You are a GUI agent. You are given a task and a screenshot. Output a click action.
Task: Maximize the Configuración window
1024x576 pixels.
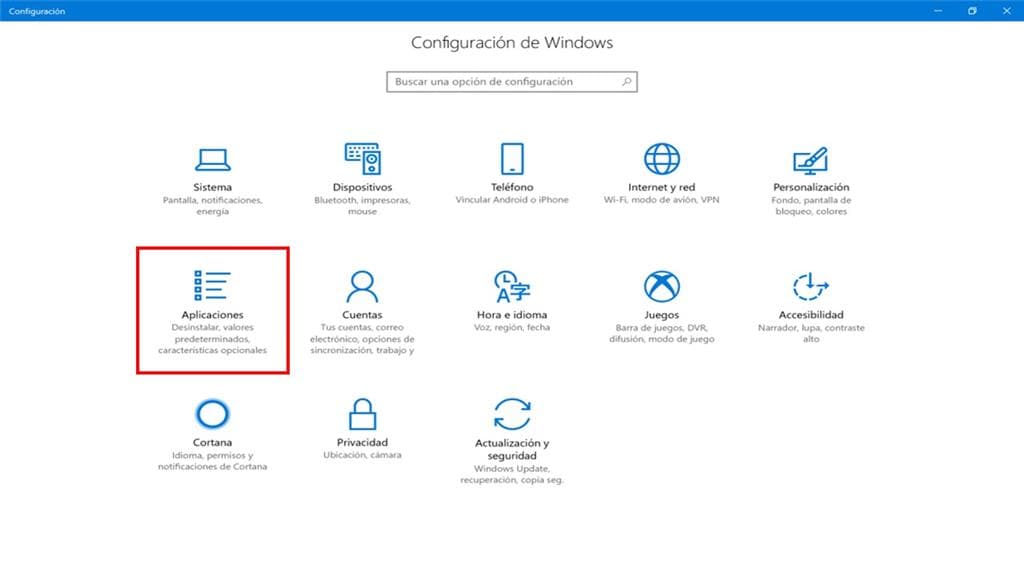pos(971,11)
